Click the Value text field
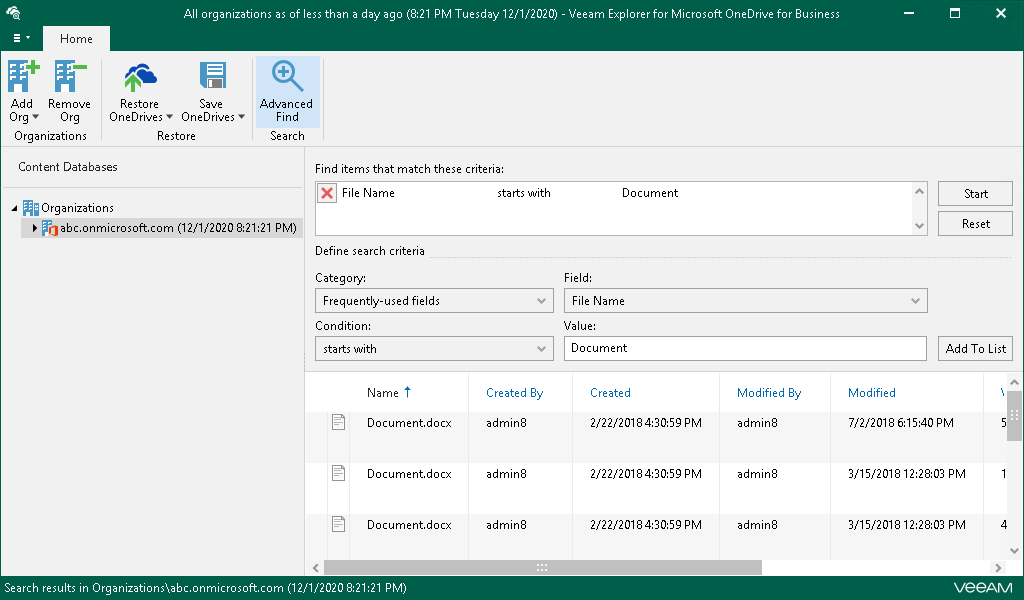The image size is (1024, 600). coord(745,348)
